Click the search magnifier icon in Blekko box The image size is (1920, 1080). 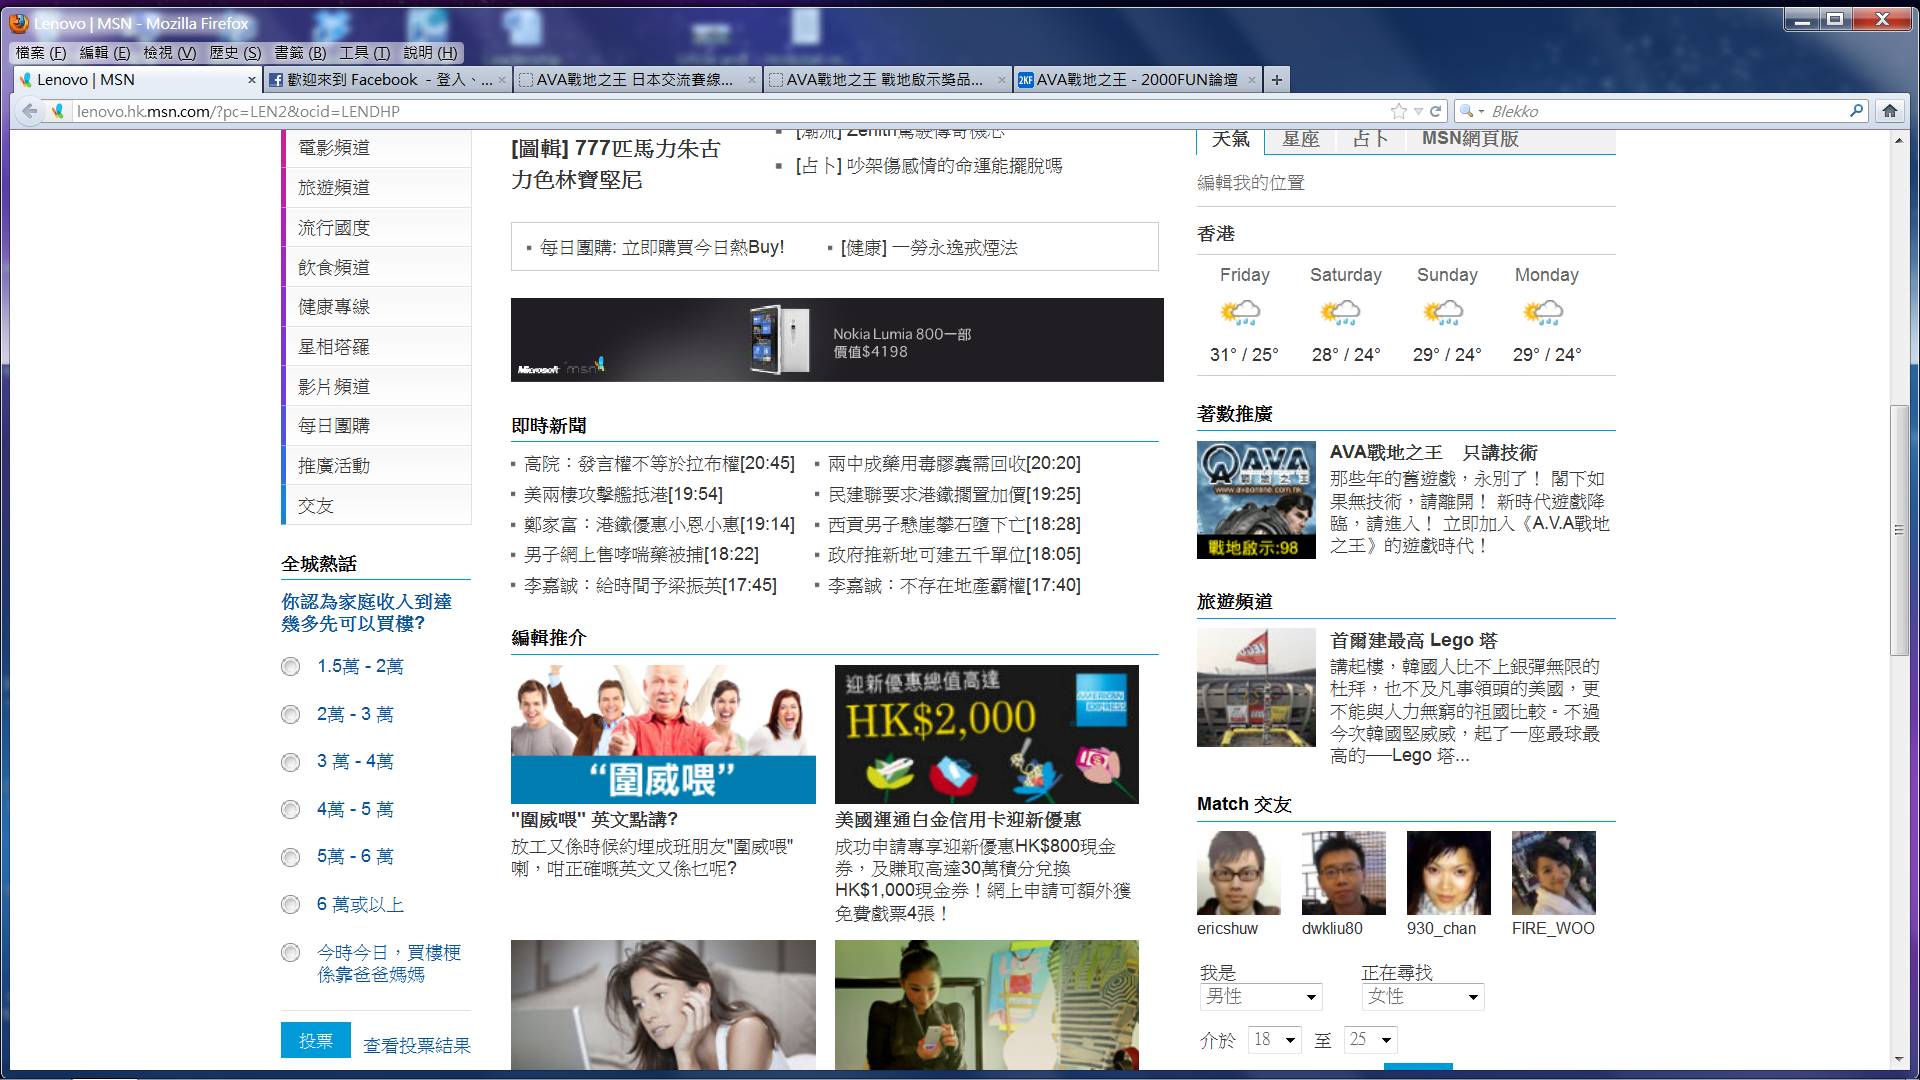[x=1856, y=111]
